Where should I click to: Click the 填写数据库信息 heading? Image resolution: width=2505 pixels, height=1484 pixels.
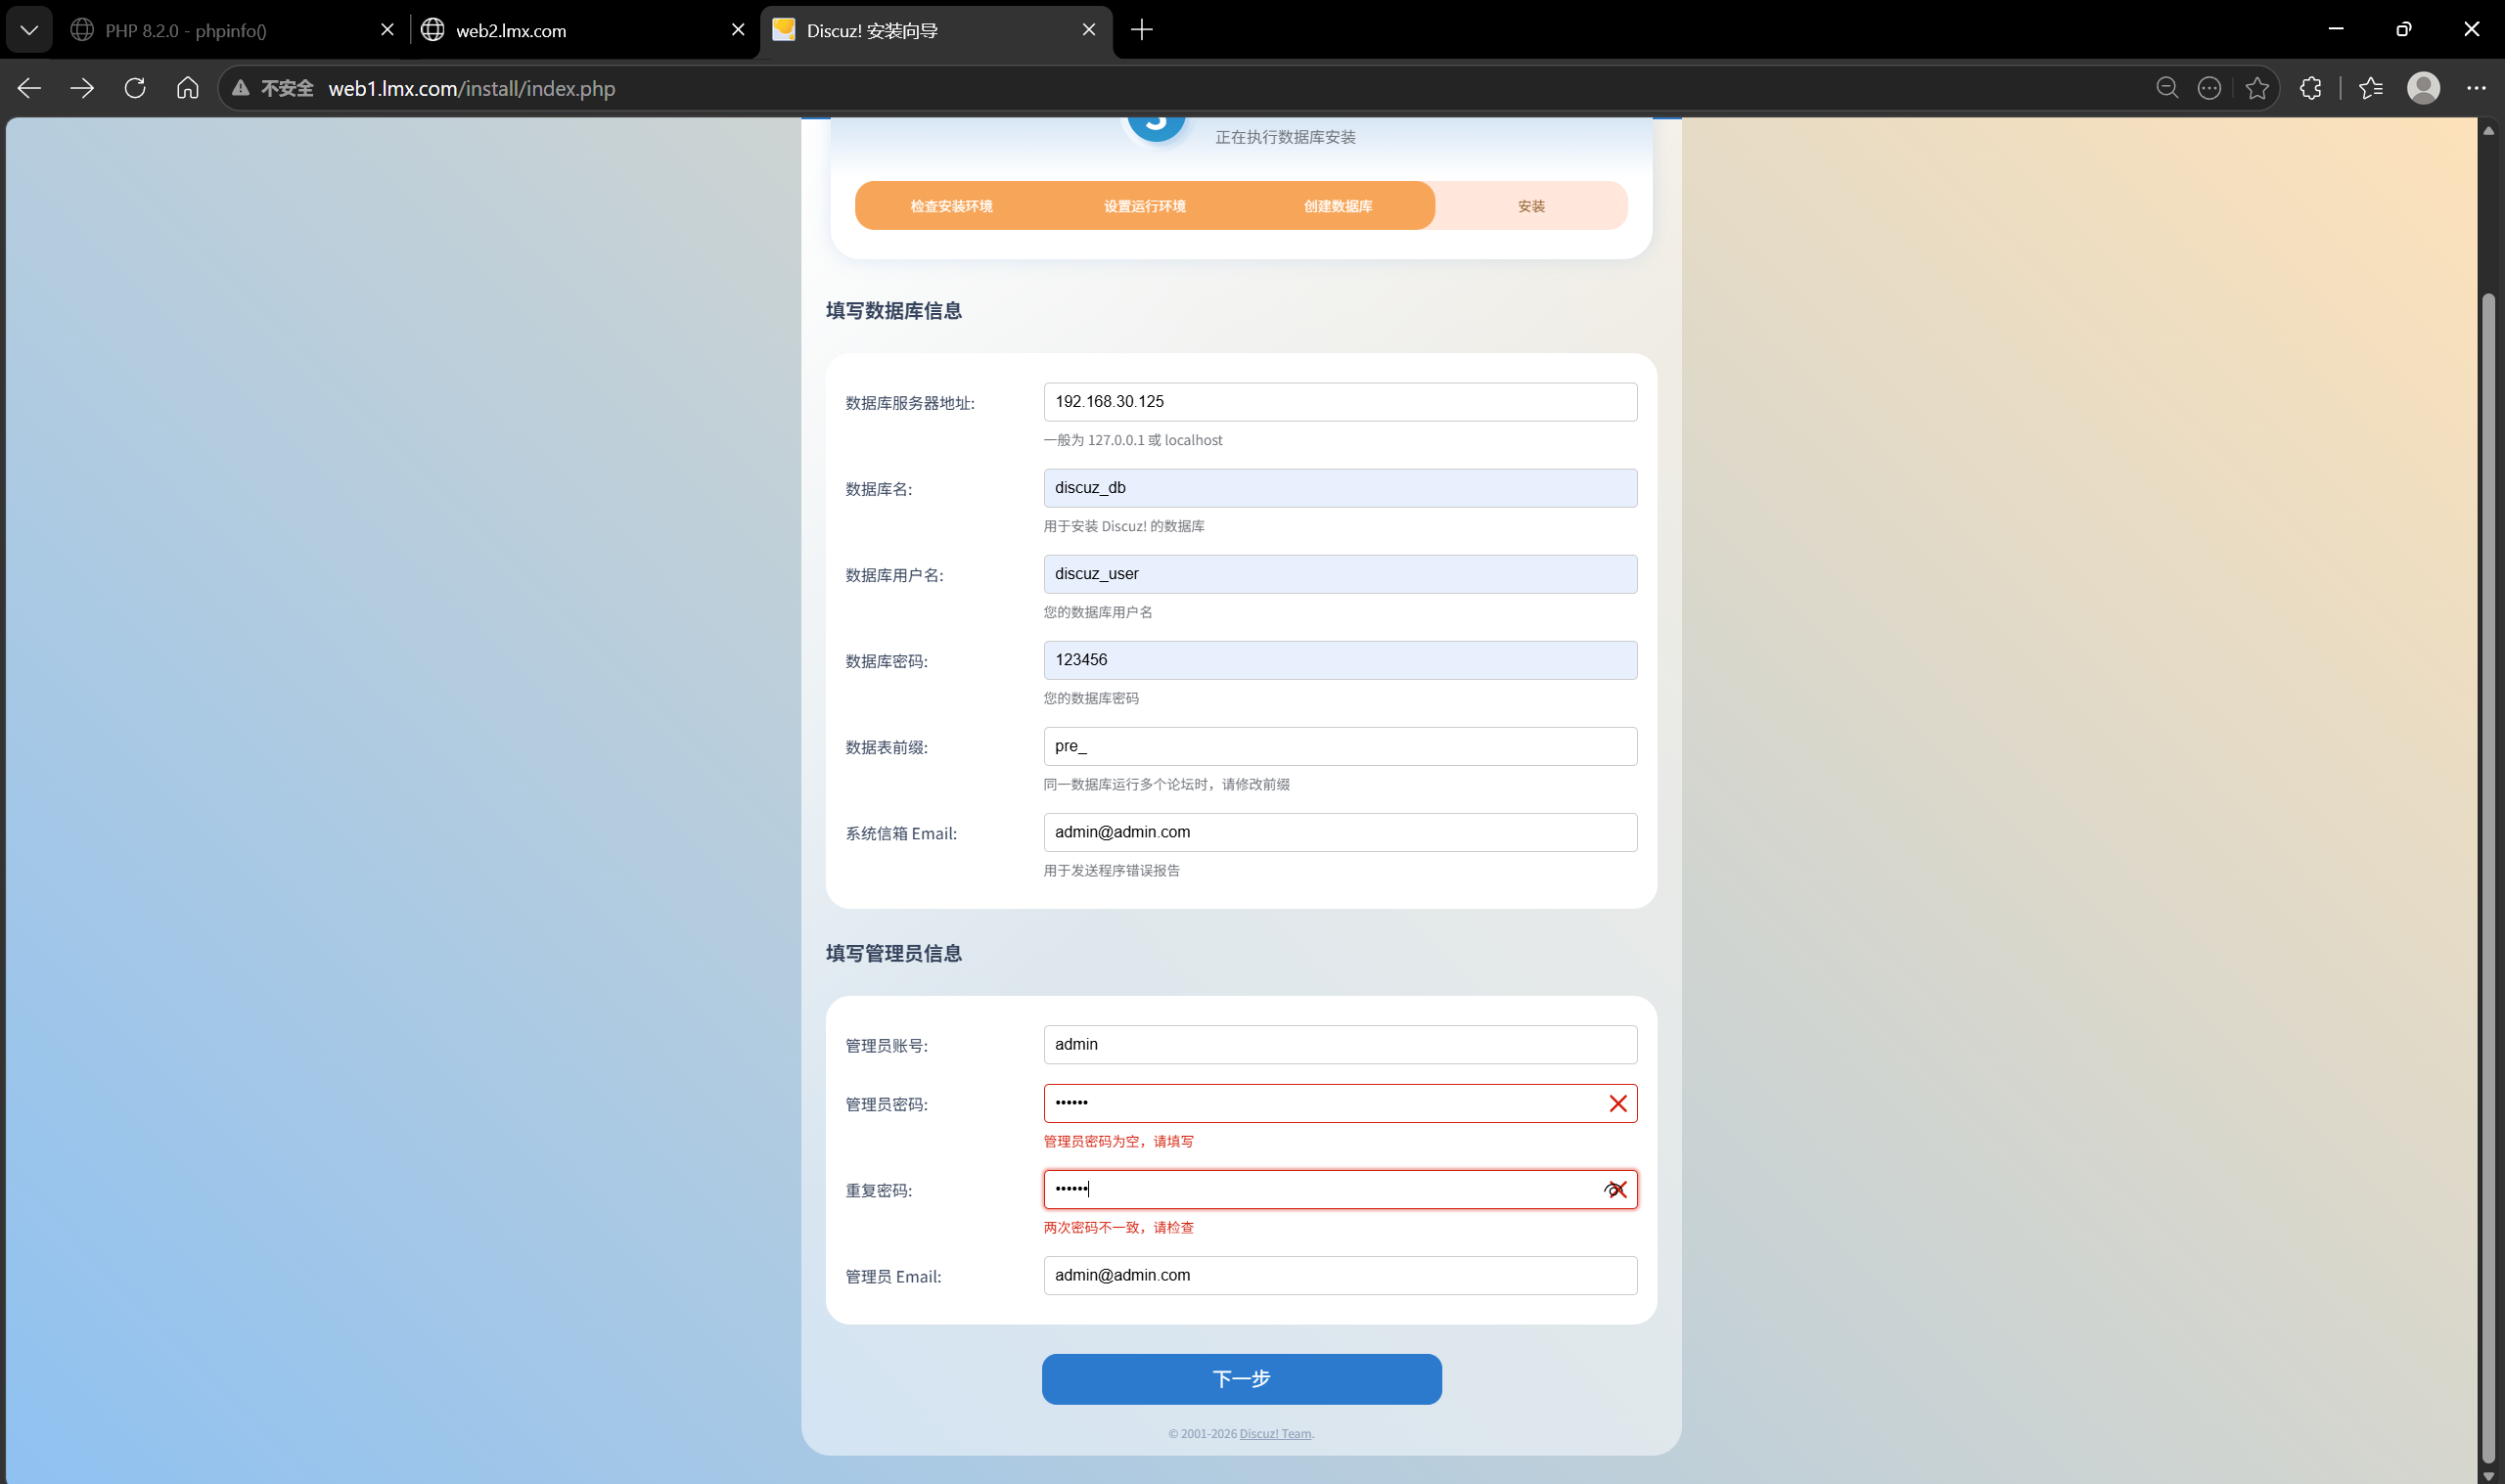point(894,311)
